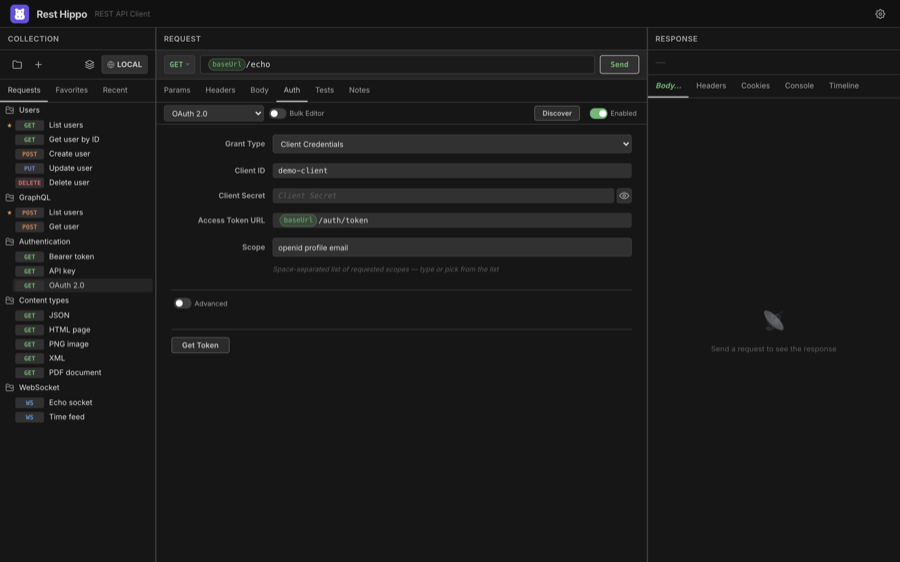Open the Grant Type dropdown
Screen dimensions: 900x562
click(452, 144)
